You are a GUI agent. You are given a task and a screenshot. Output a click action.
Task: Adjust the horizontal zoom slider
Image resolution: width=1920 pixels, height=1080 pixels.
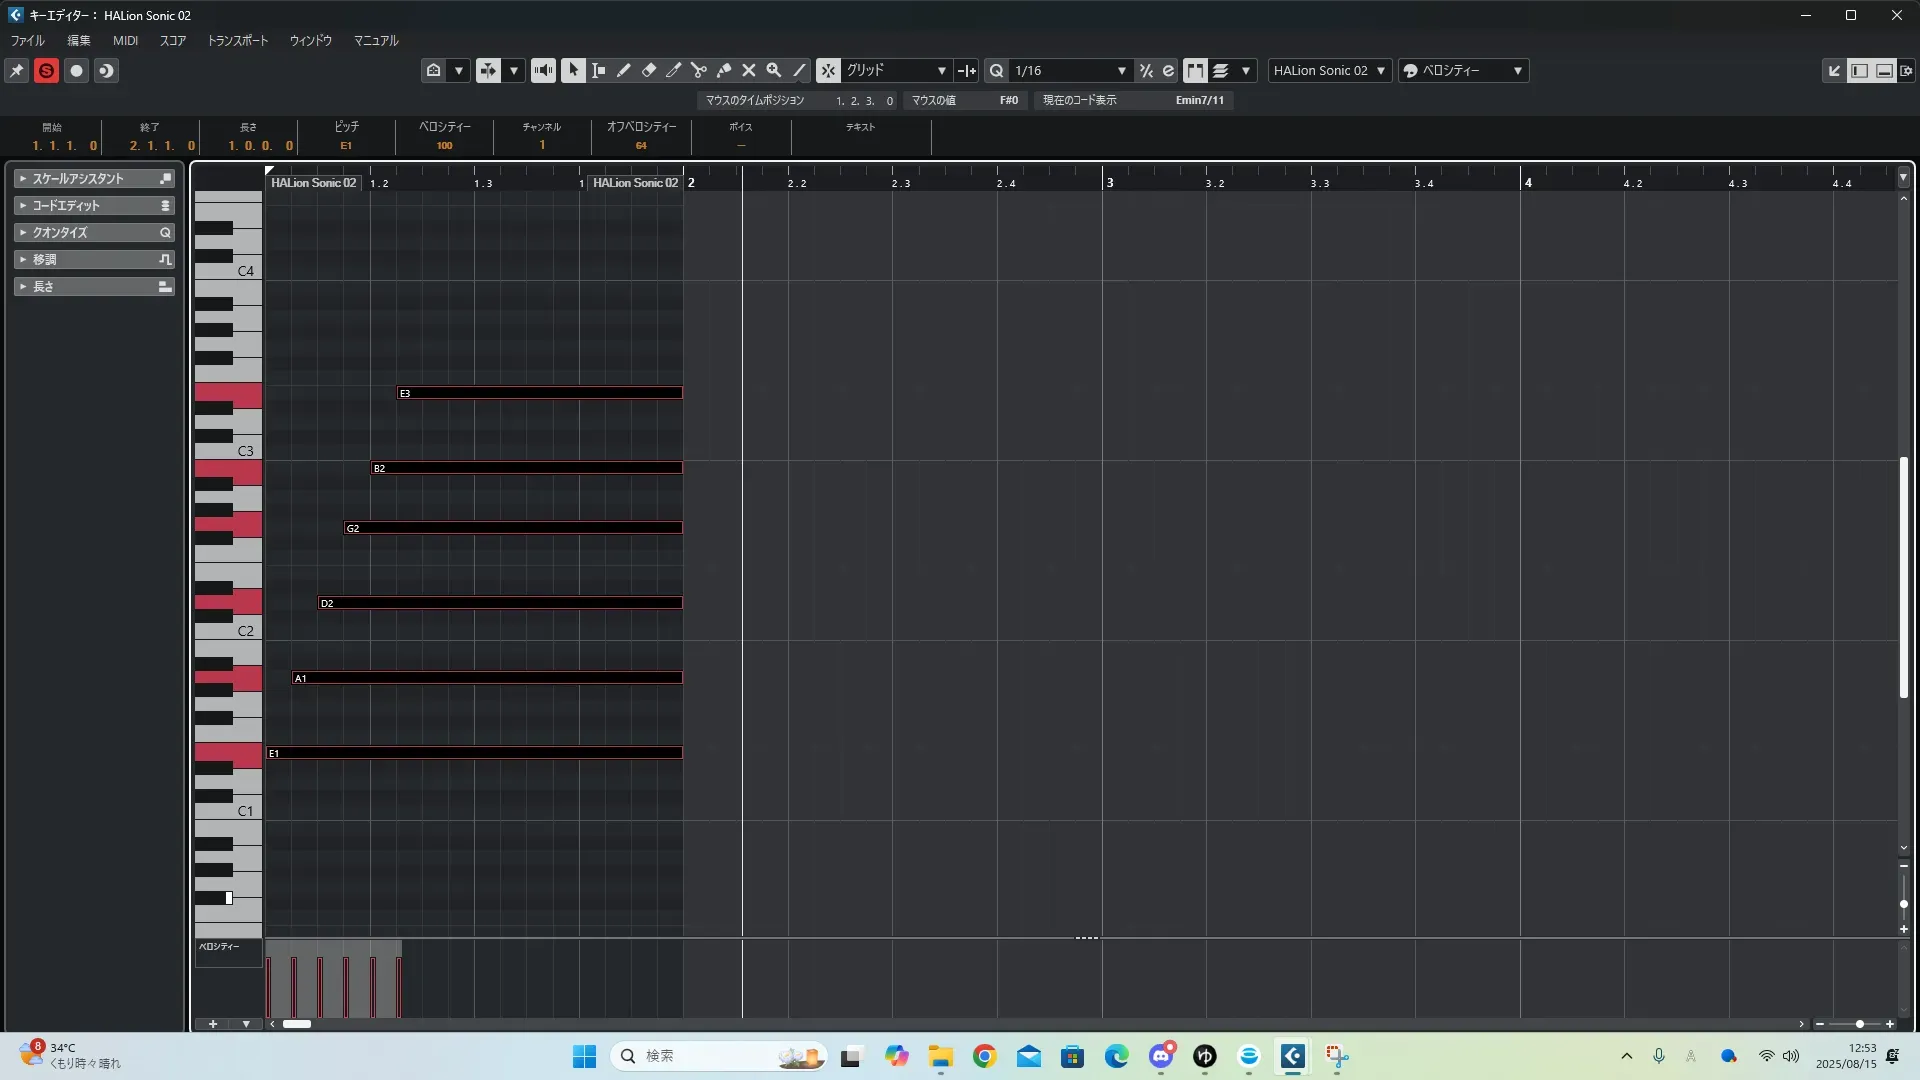[1859, 1024]
